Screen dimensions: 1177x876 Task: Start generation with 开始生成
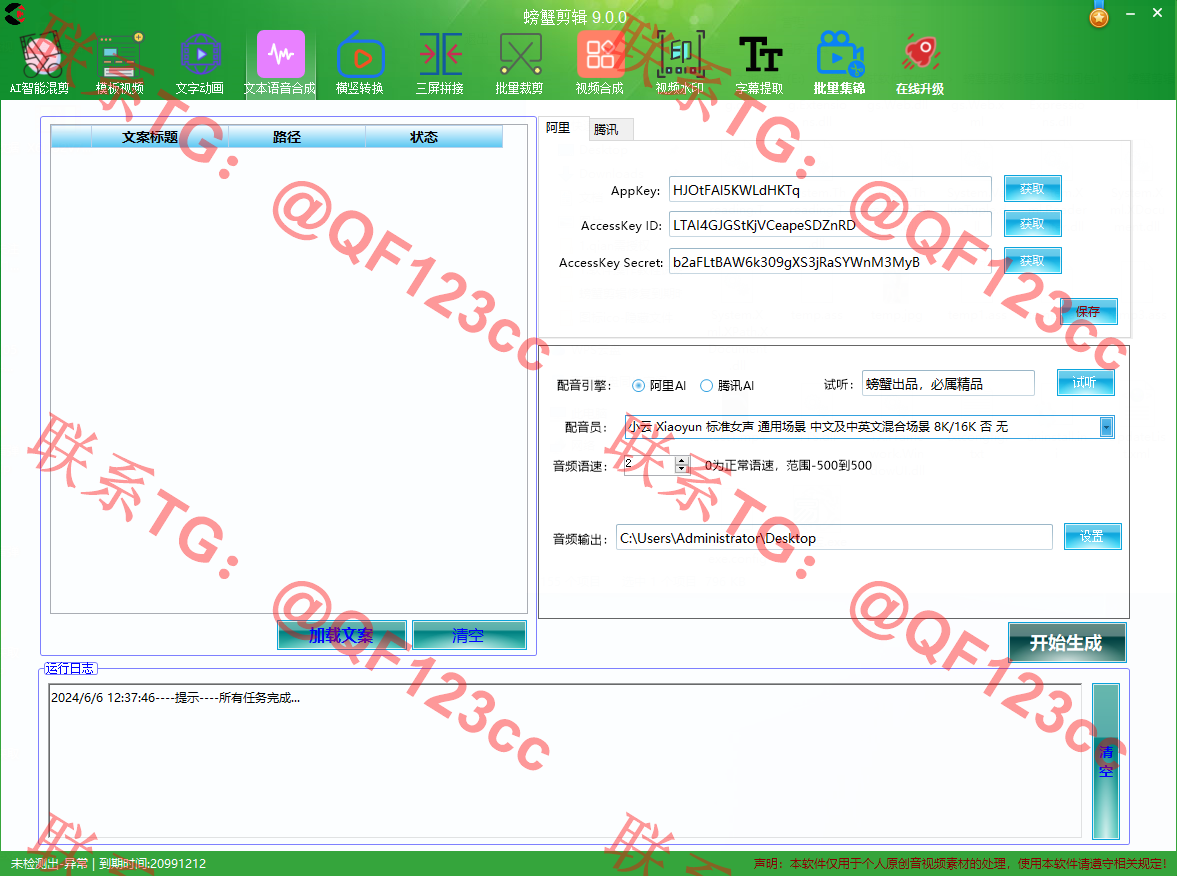click(1067, 643)
